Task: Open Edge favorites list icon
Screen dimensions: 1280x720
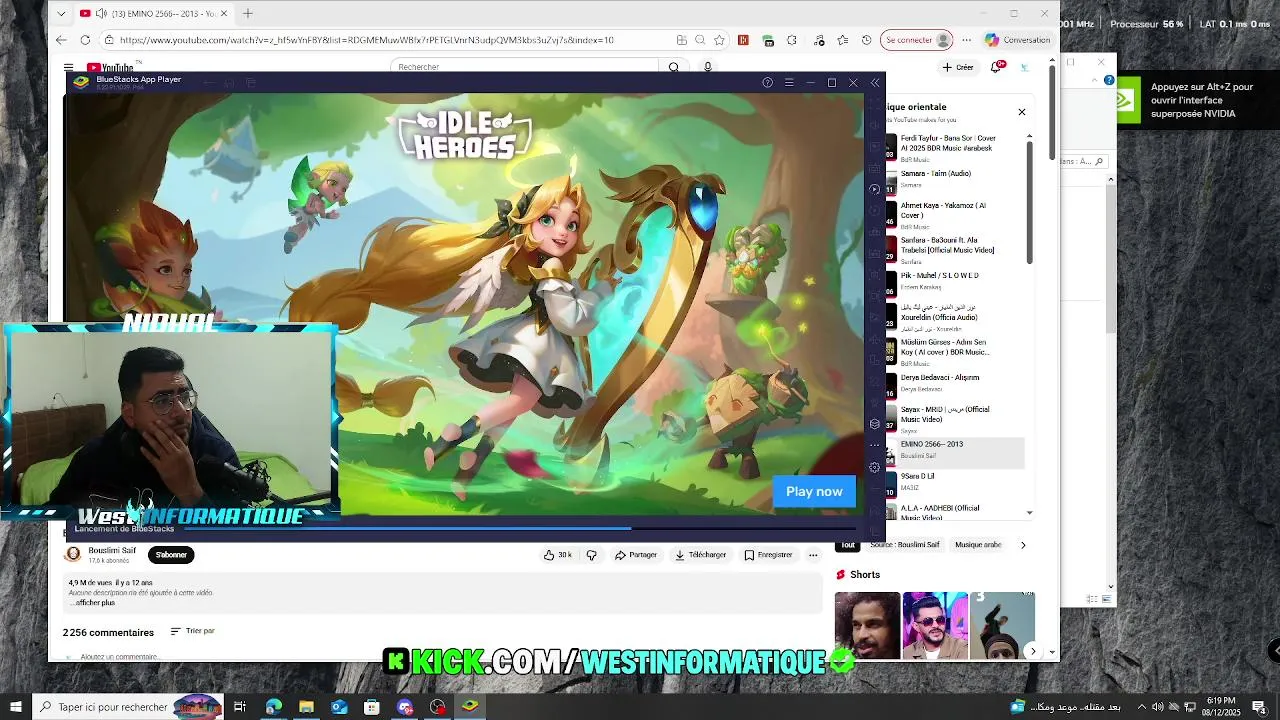Action: pyautogui.click(x=842, y=40)
